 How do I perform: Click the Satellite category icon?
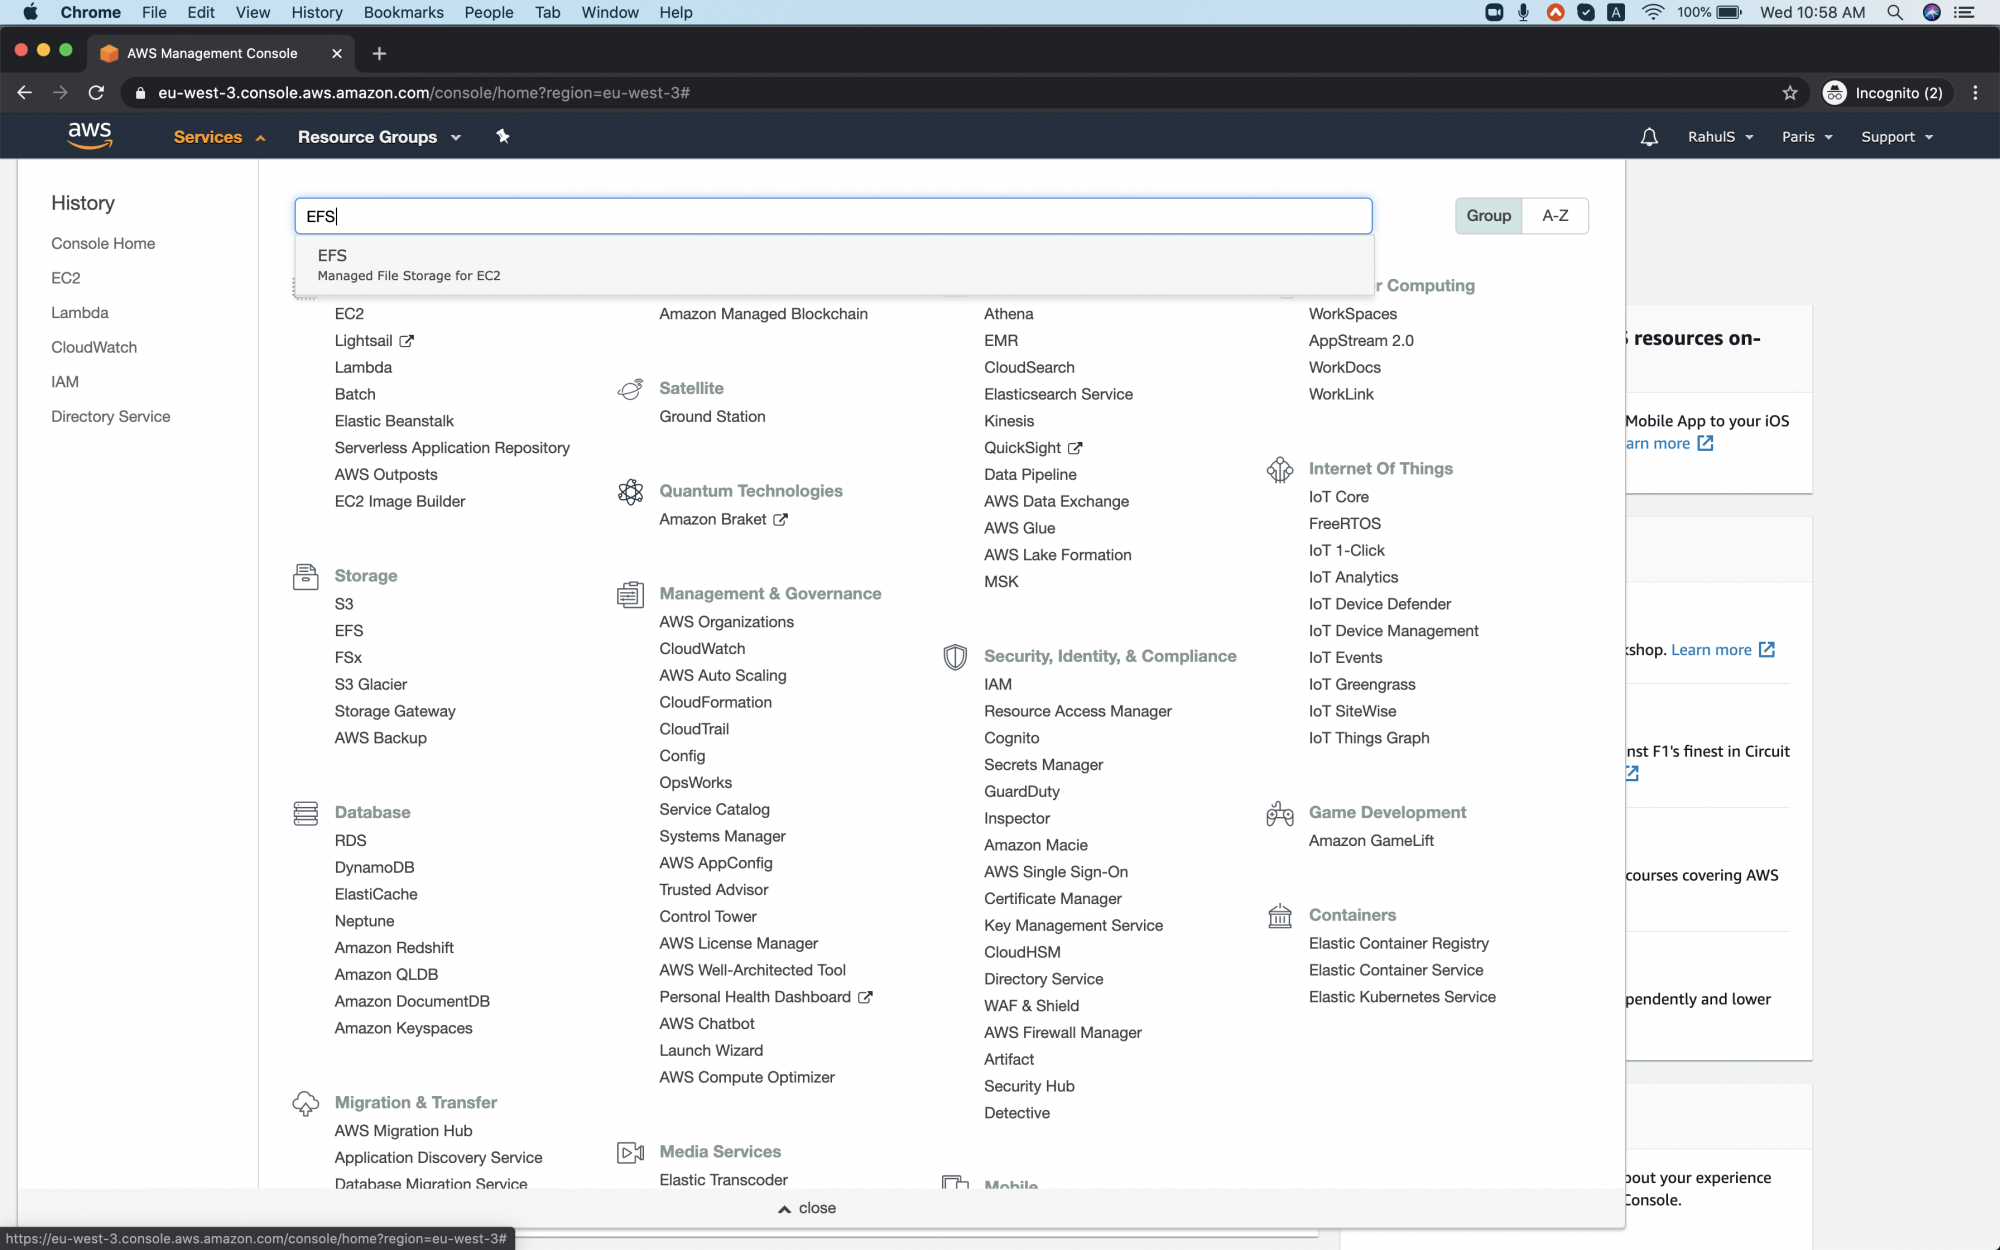click(630, 389)
